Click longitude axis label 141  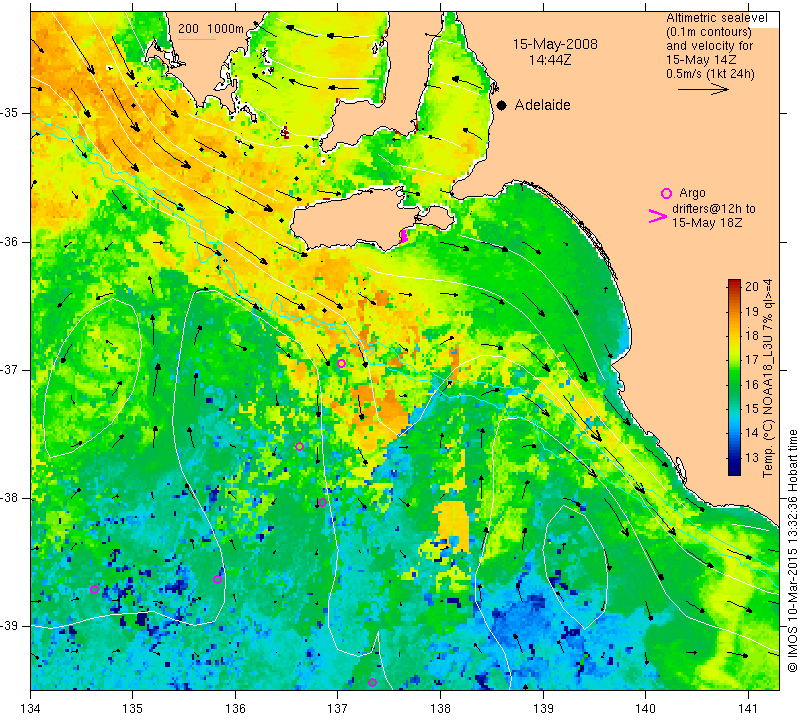click(x=748, y=709)
